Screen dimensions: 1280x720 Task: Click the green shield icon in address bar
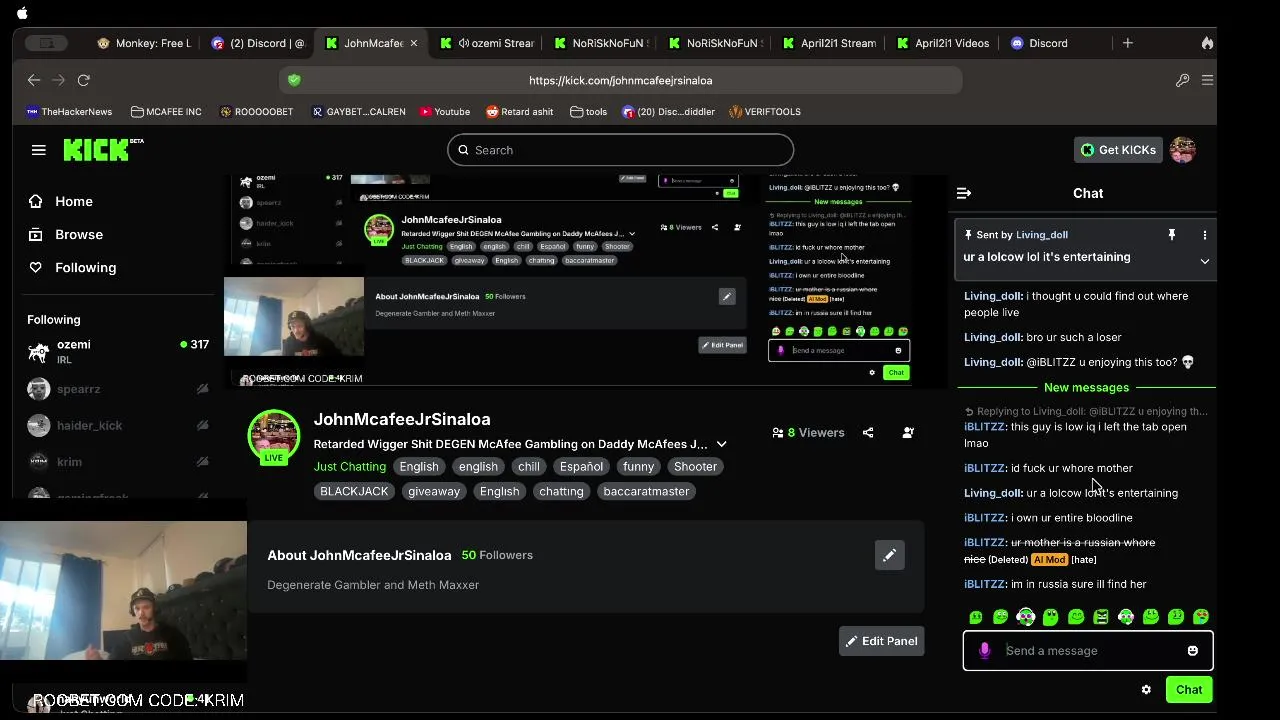coord(294,80)
